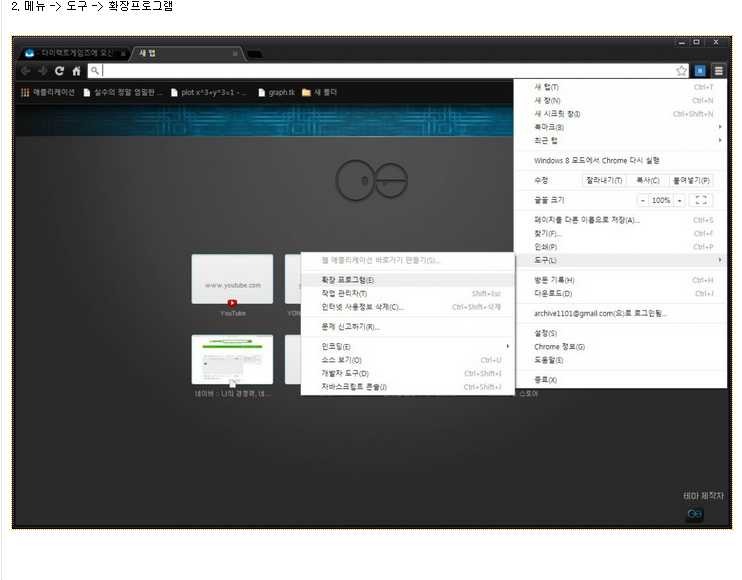Select 'save page as' (A)... menu item
The height and width of the screenshot is (580, 742).
pyautogui.click(x=620, y=220)
